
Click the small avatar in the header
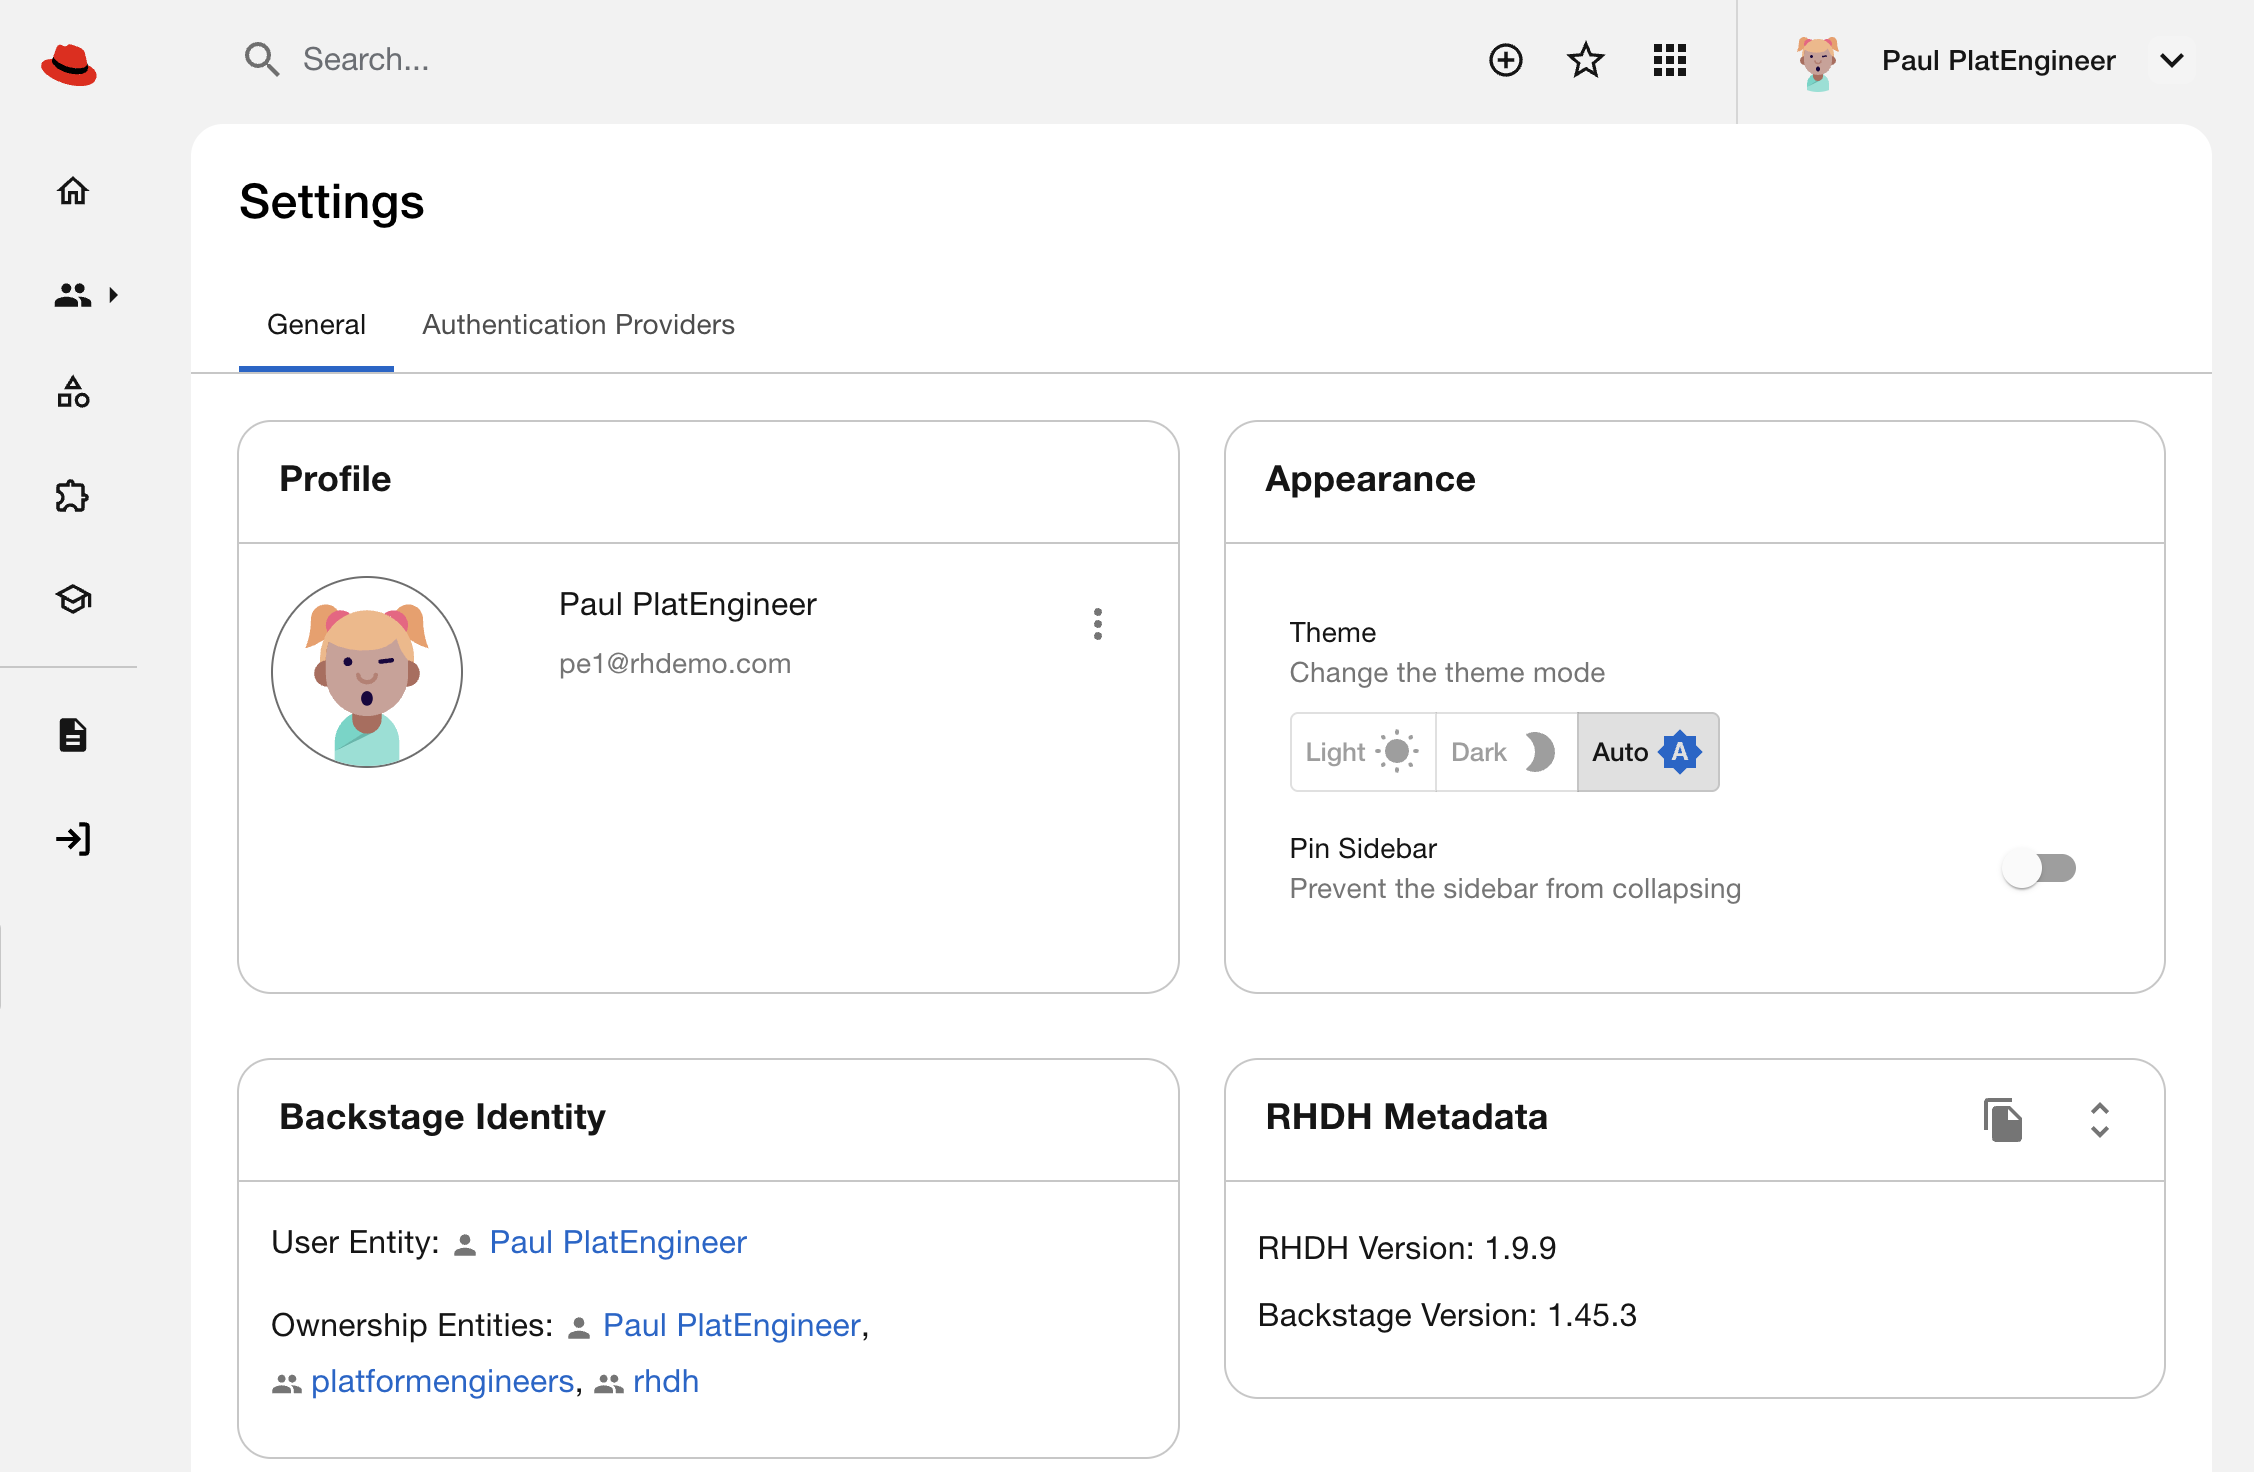pos(1818,63)
